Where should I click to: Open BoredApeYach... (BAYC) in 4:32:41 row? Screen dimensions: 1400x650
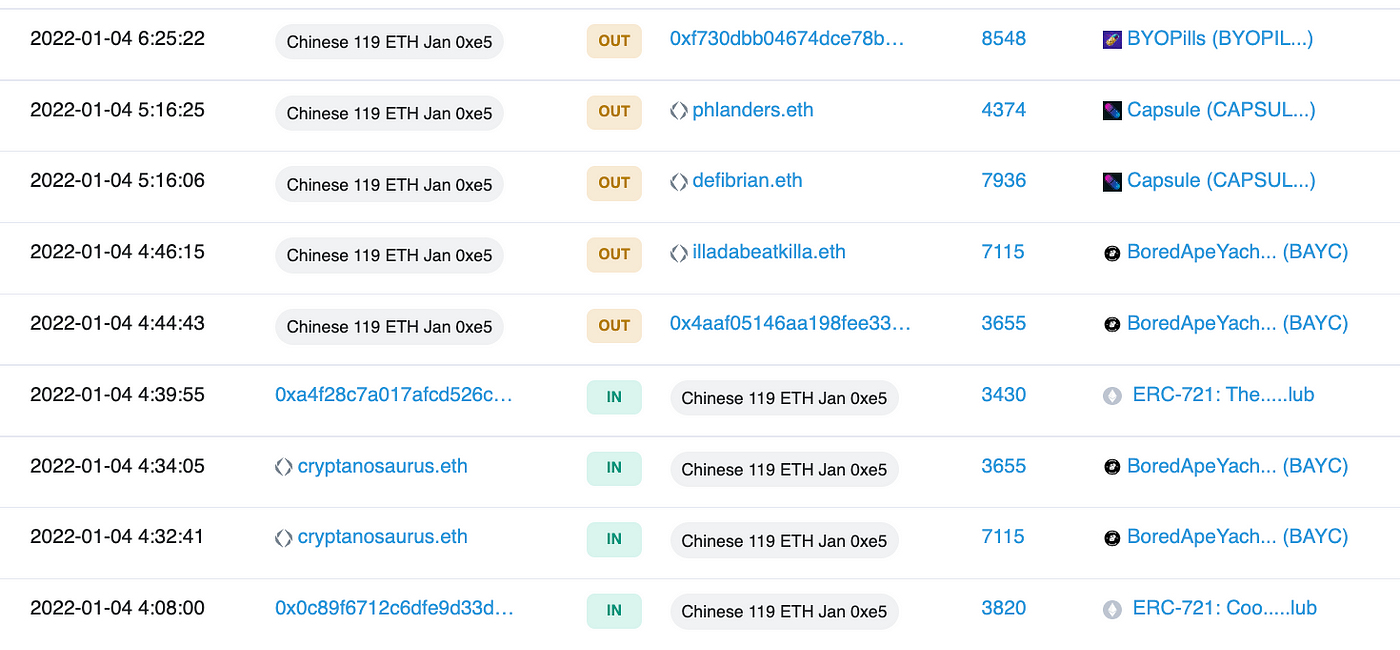(1237, 537)
